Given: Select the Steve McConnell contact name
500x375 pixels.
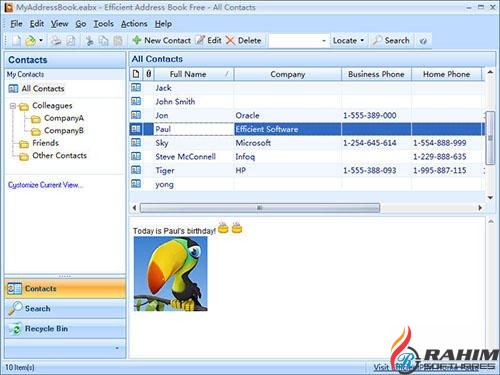Looking at the screenshot, I should pyautogui.click(x=185, y=157).
